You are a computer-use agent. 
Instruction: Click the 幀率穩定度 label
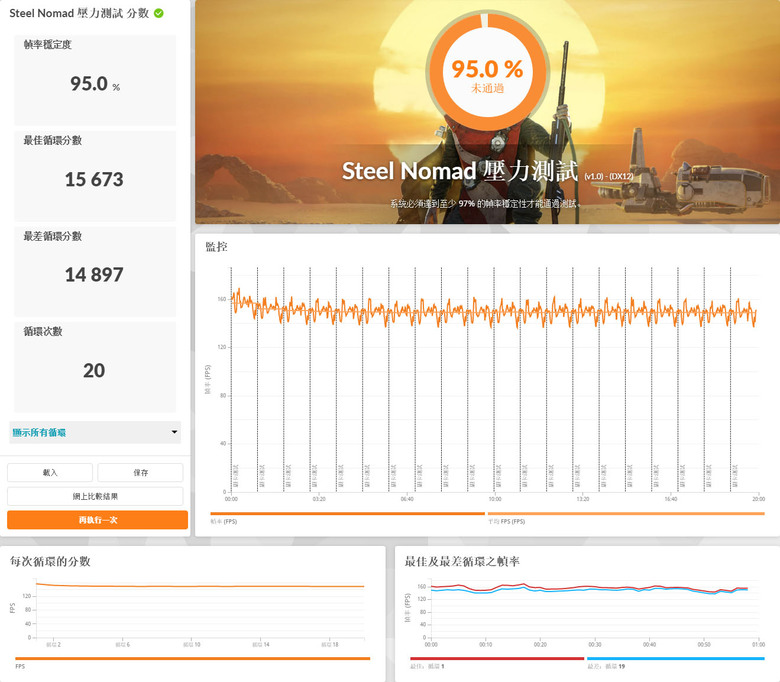click(48, 45)
